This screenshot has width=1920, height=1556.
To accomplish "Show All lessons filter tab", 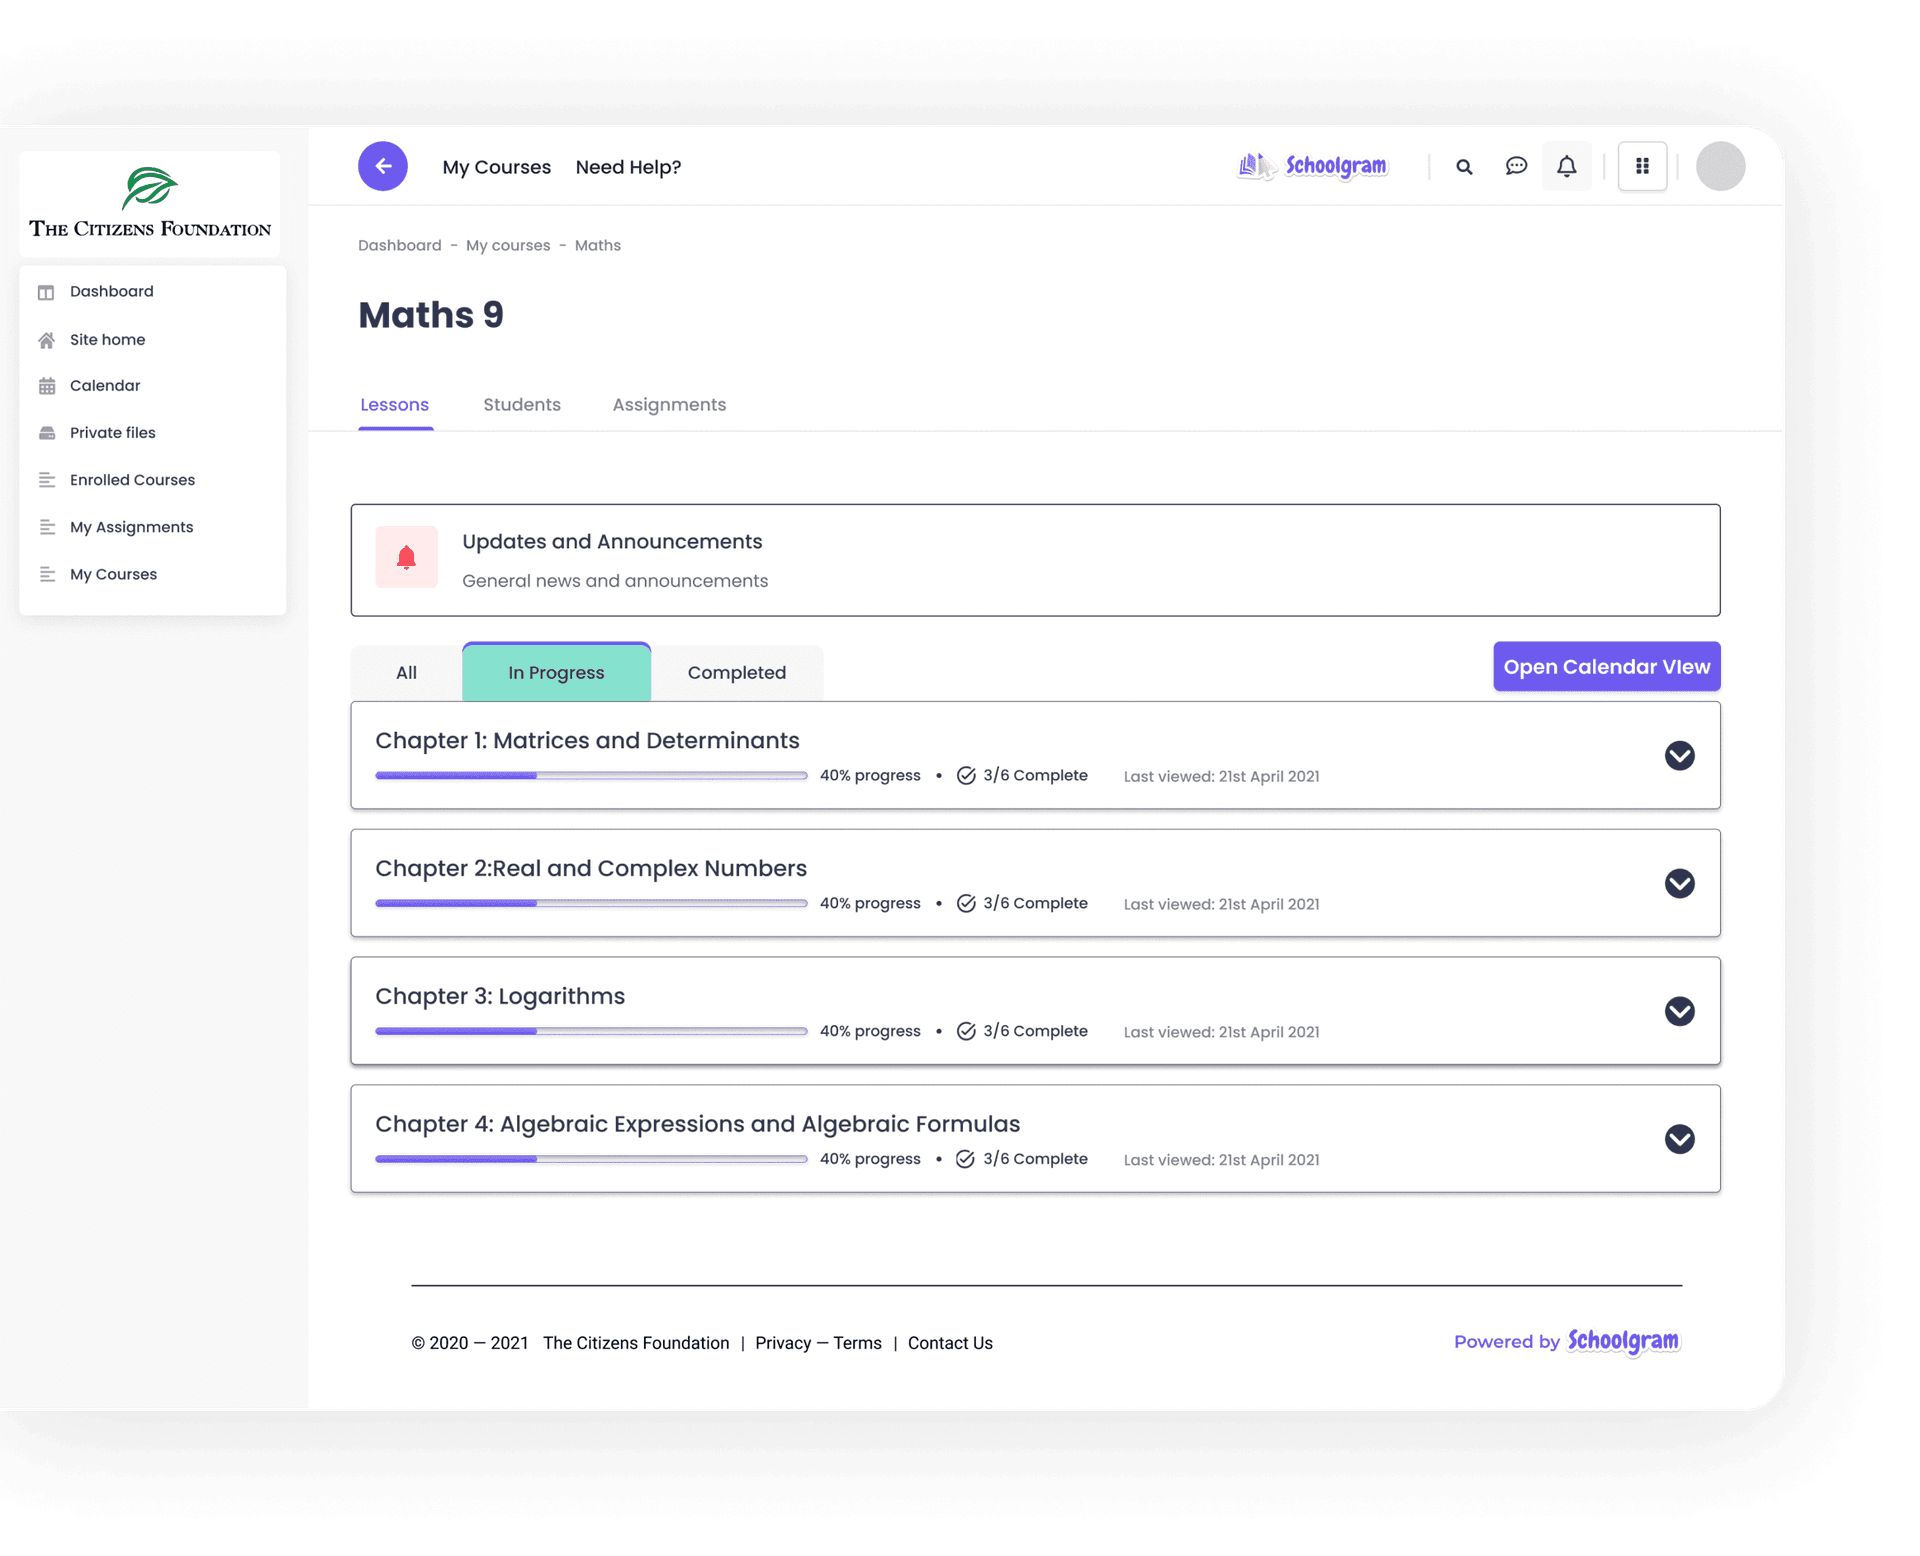I will click(x=406, y=673).
